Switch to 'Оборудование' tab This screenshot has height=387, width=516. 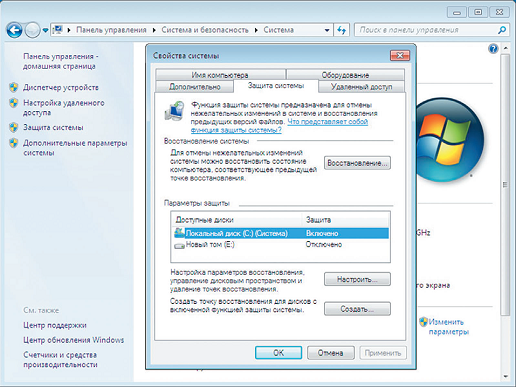[345, 75]
